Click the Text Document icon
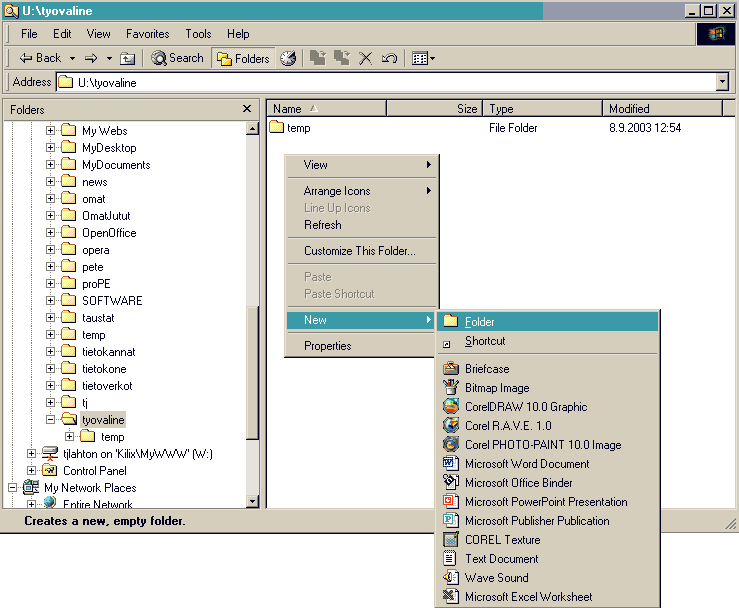 (450, 558)
